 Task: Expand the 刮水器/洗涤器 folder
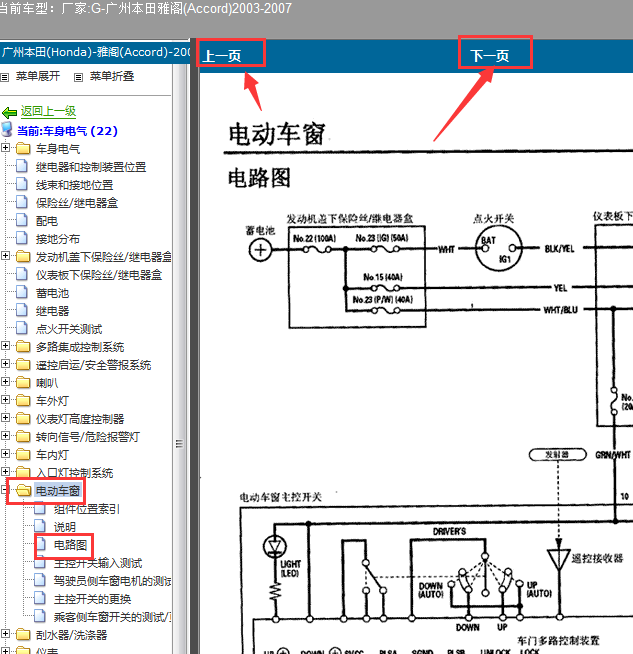[5, 634]
